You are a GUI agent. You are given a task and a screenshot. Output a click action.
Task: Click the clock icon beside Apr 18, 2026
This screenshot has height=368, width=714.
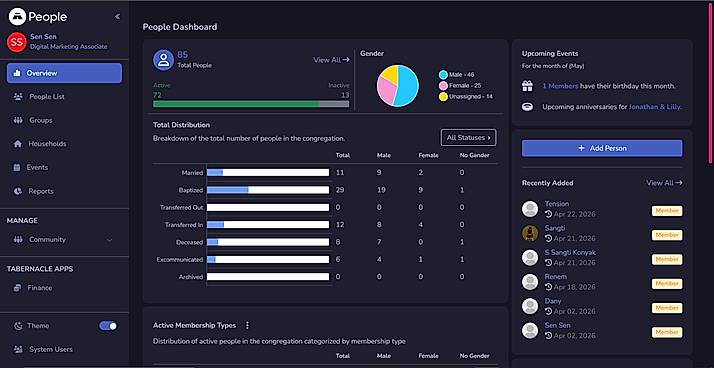549,287
